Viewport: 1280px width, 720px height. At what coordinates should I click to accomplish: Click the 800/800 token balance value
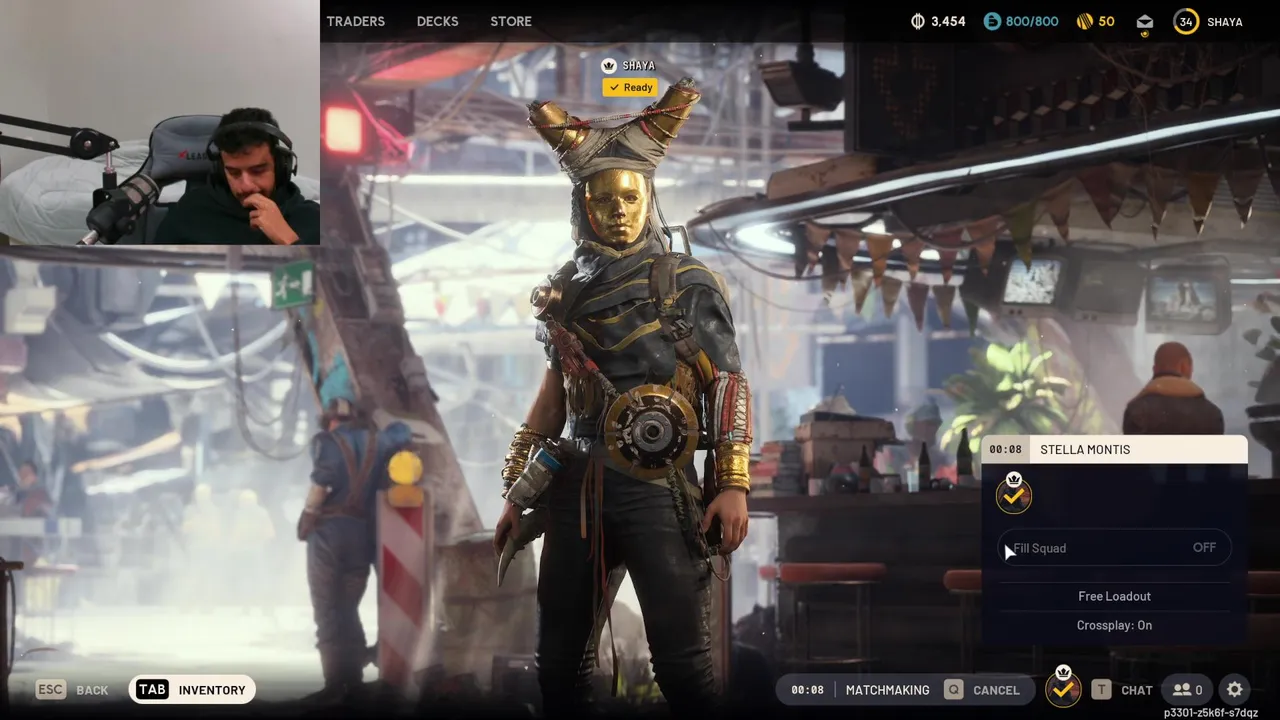[x=1031, y=21]
